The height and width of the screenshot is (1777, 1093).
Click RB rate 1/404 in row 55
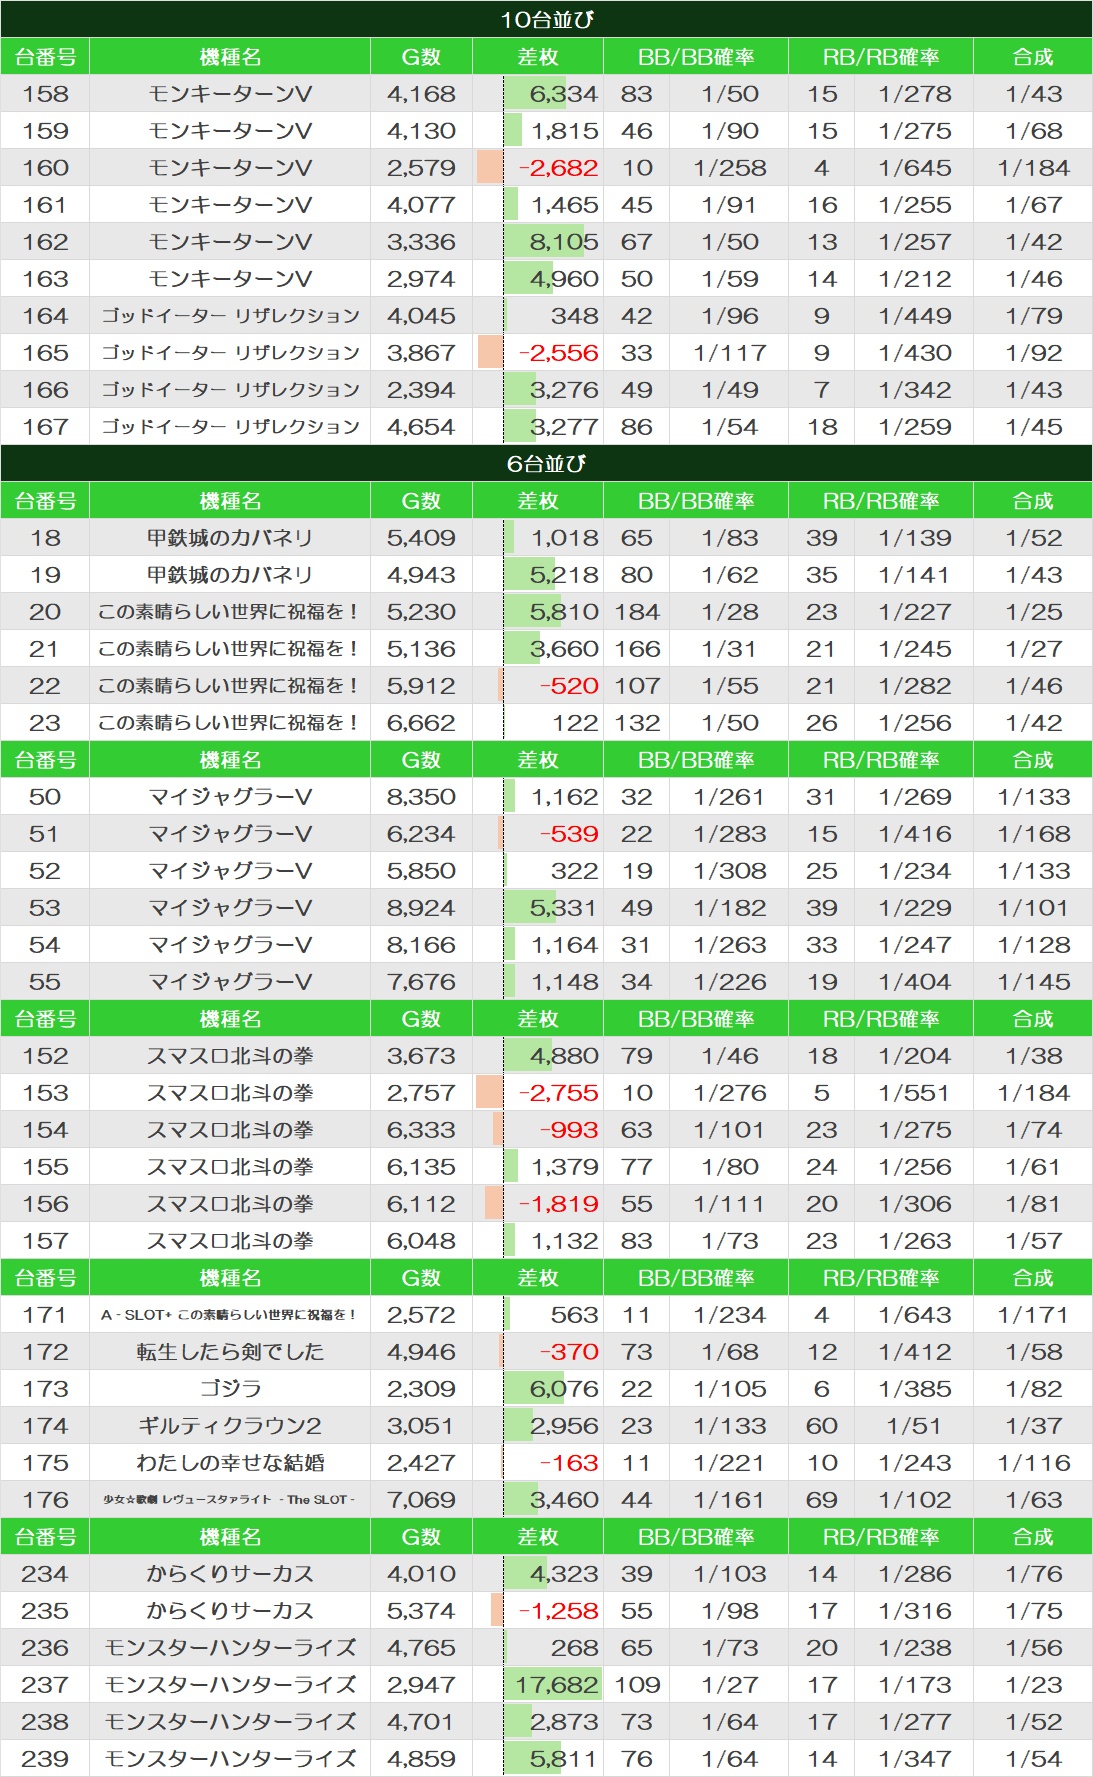point(915,982)
